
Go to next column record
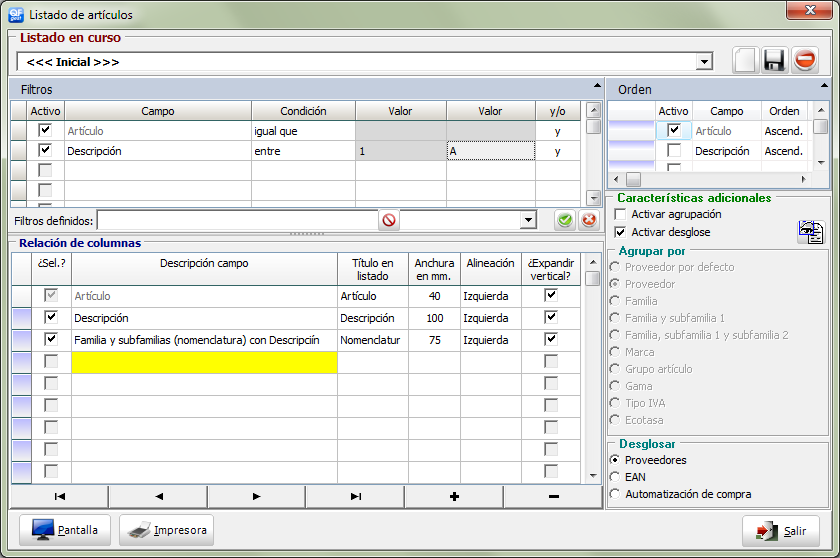pyautogui.click(x=257, y=496)
